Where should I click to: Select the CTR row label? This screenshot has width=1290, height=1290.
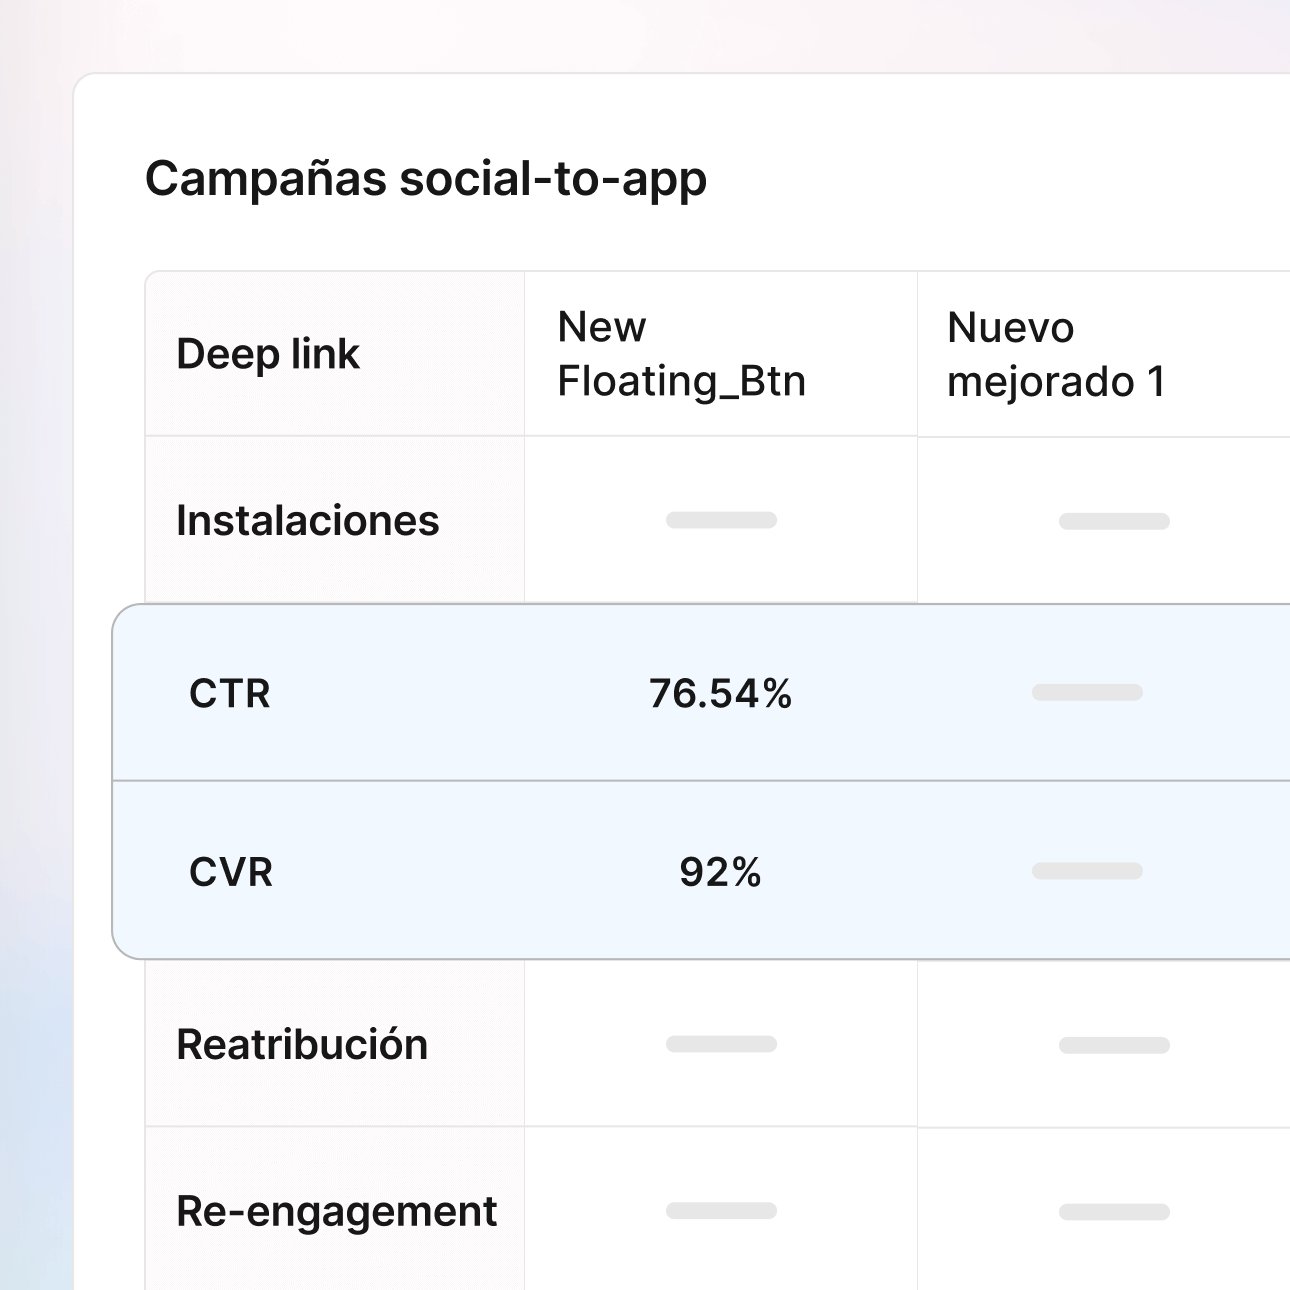[x=230, y=693]
